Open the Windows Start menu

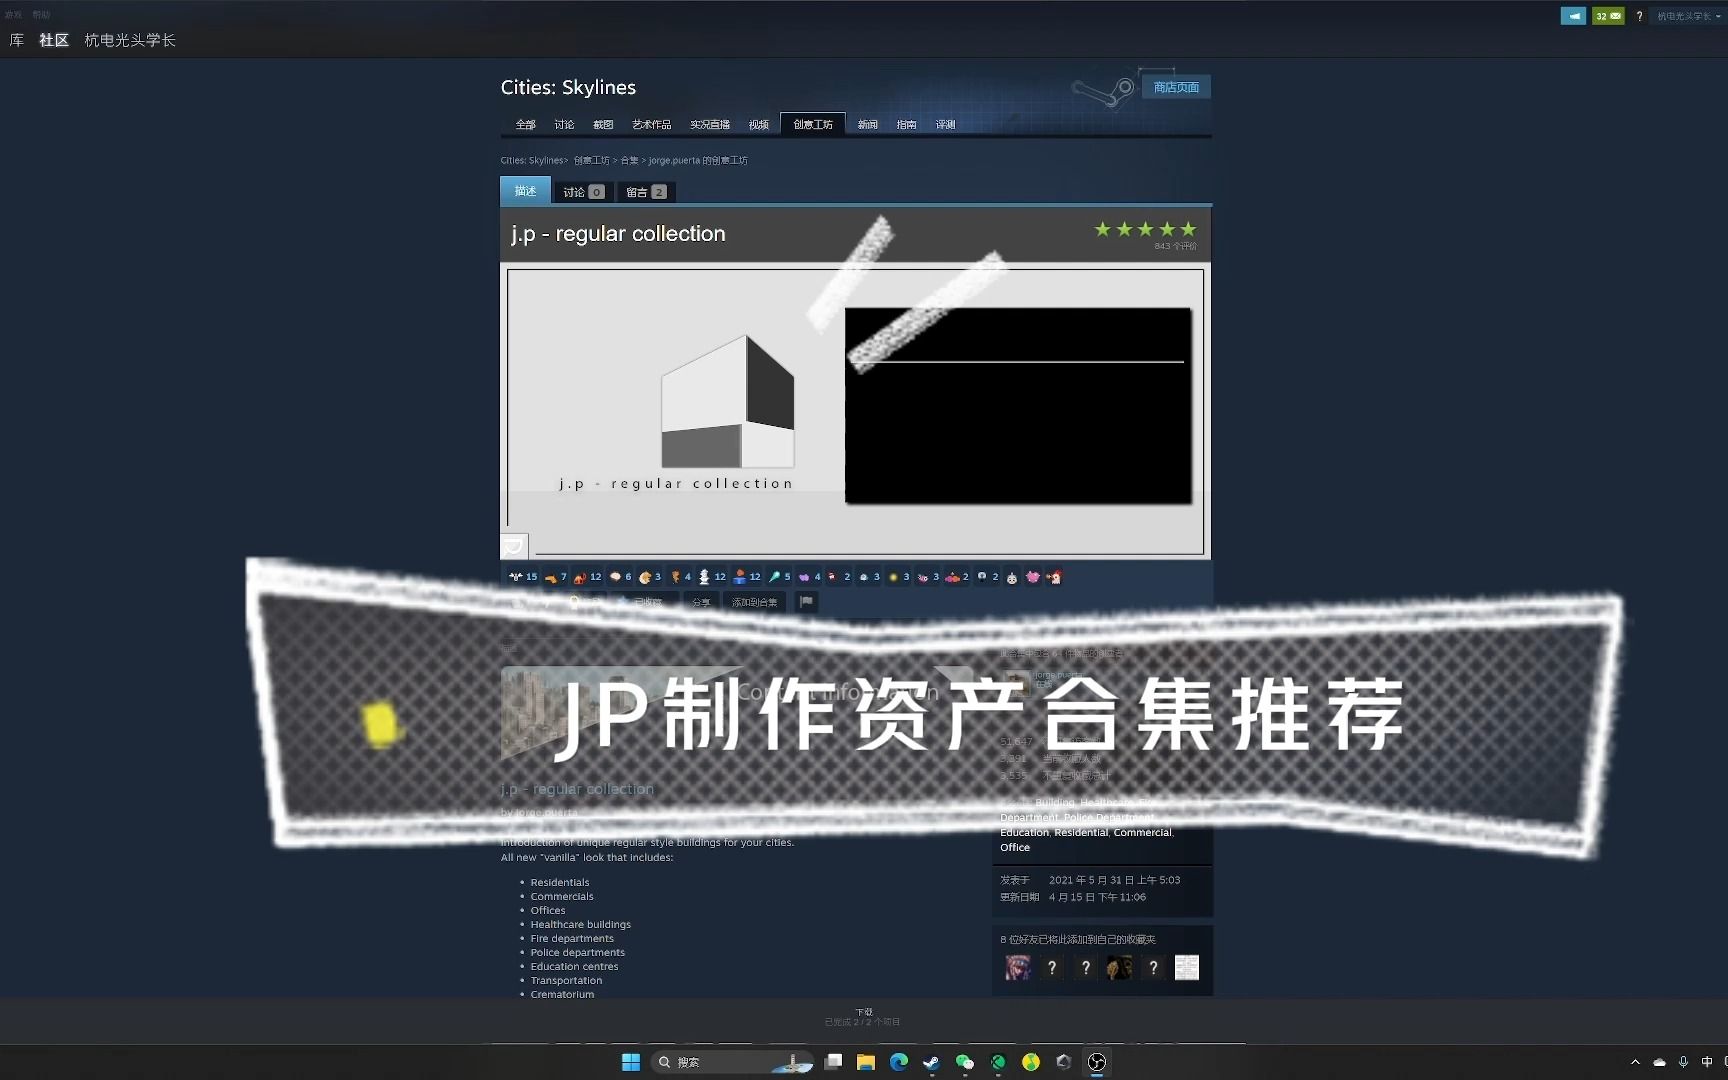[x=631, y=1062]
